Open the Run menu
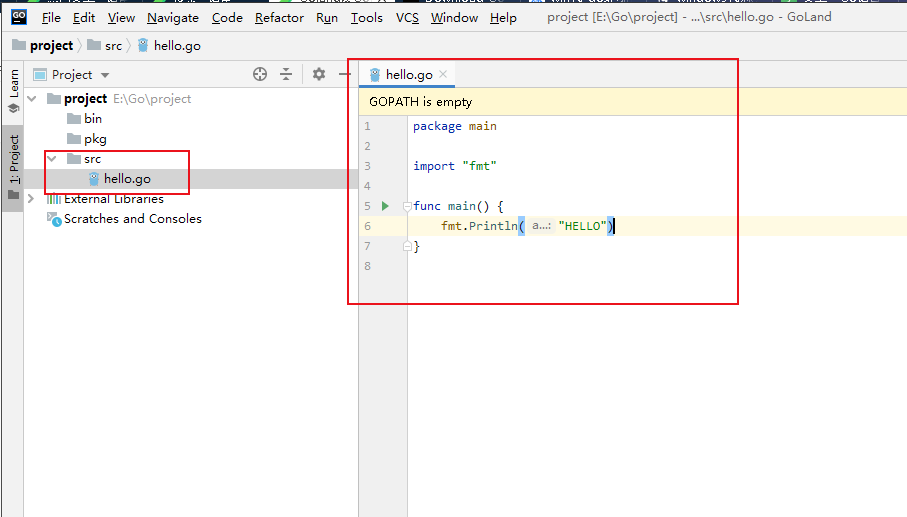The height and width of the screenshot is (517, 907). (x=327, y=18)
